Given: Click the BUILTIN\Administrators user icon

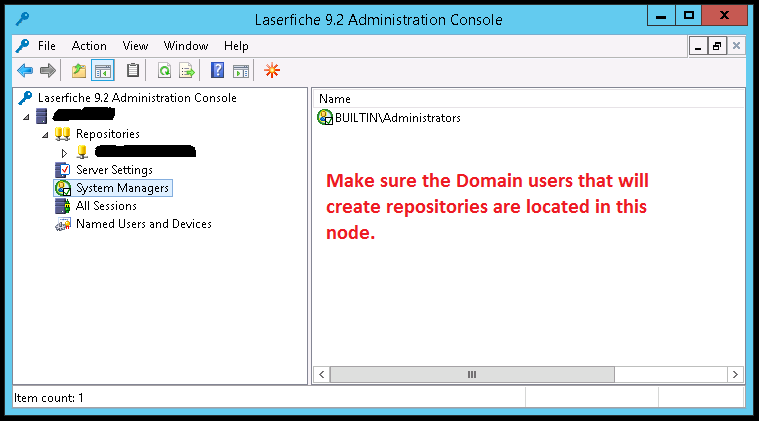Looking at the screenshot, I should coord(325,117).
